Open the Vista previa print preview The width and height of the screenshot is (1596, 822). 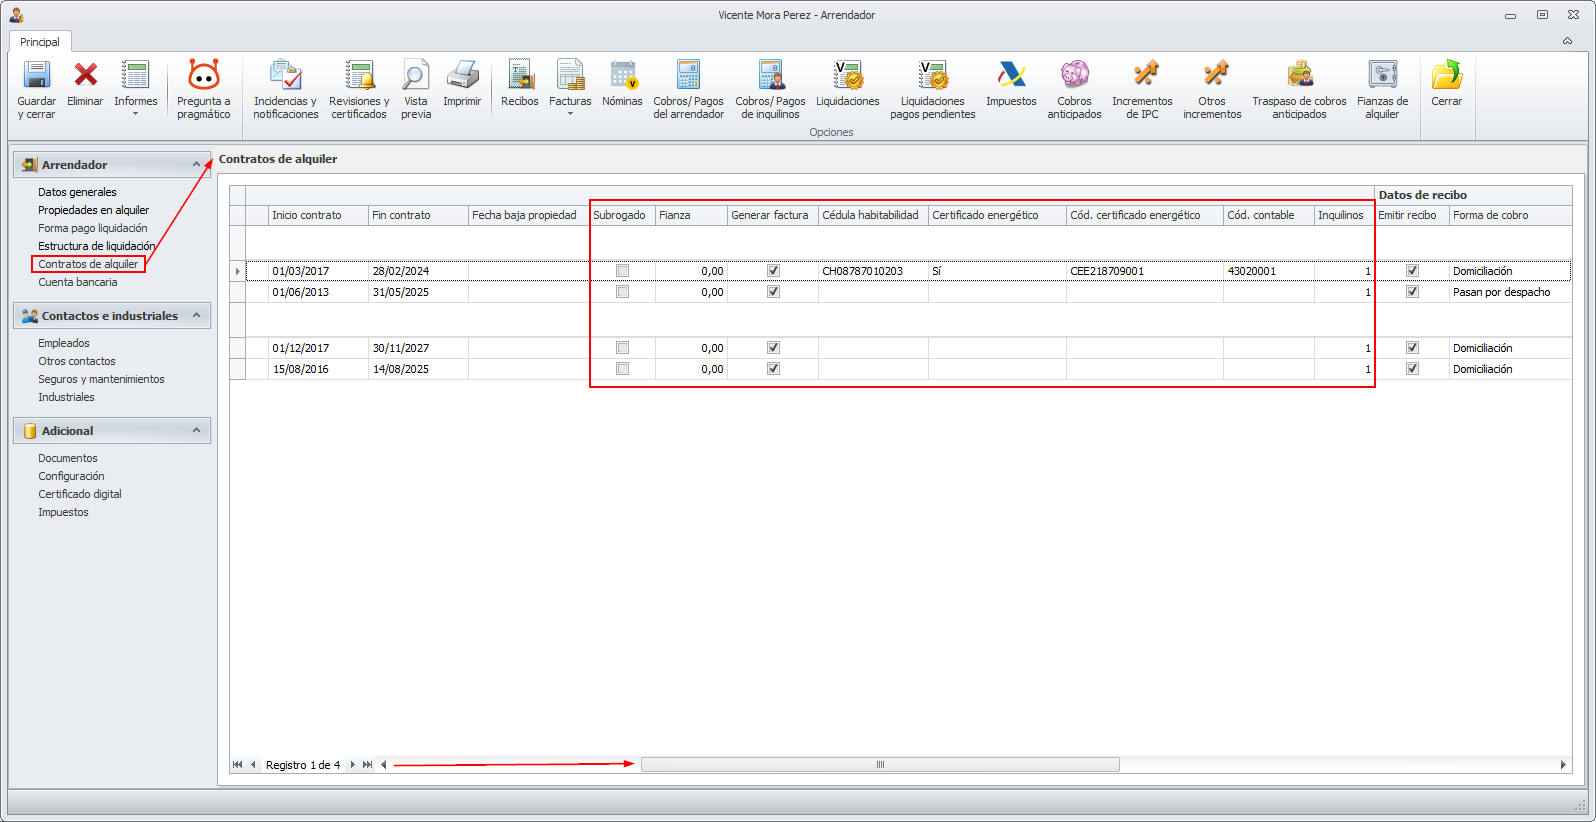[416, 76]
